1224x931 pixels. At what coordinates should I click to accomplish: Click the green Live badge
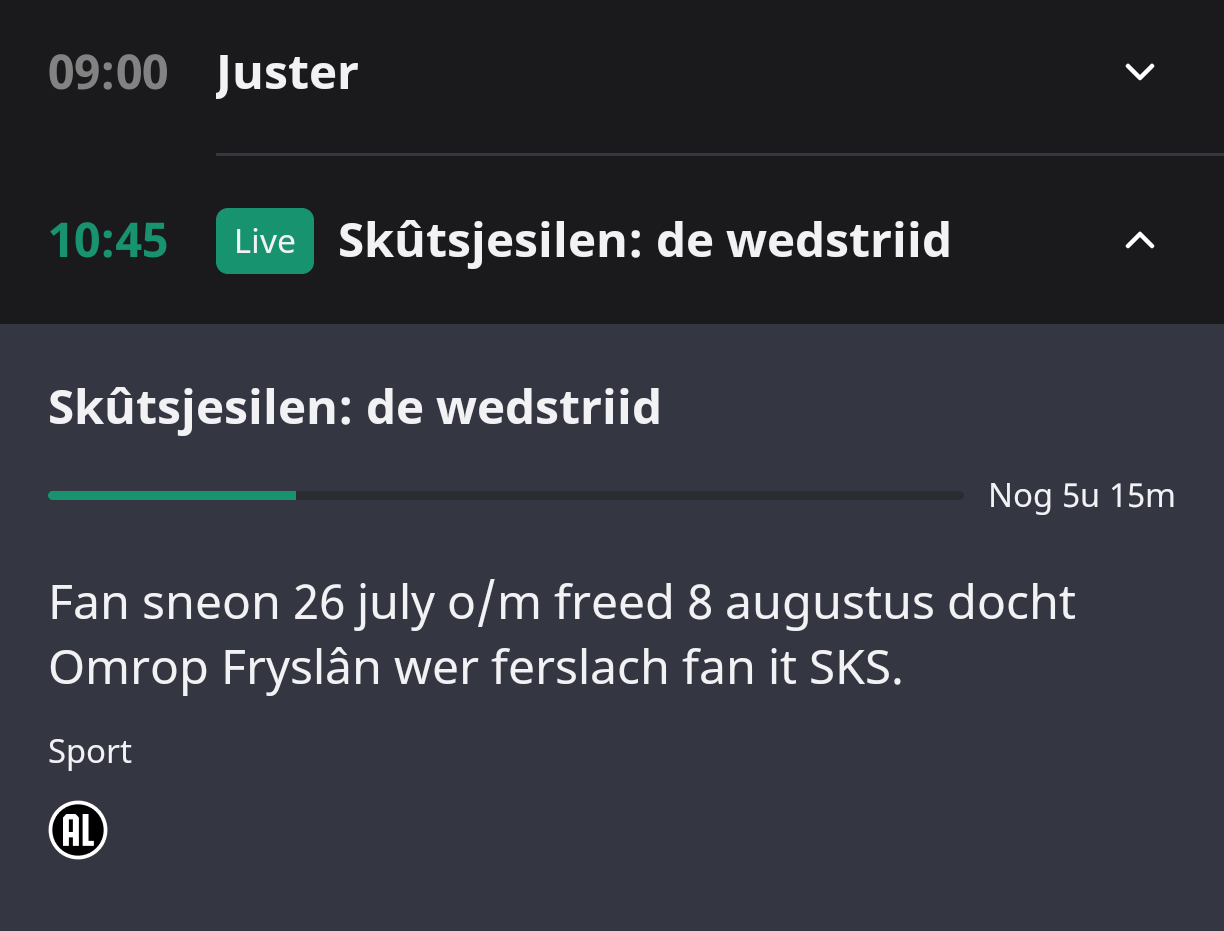coord(265,241)
